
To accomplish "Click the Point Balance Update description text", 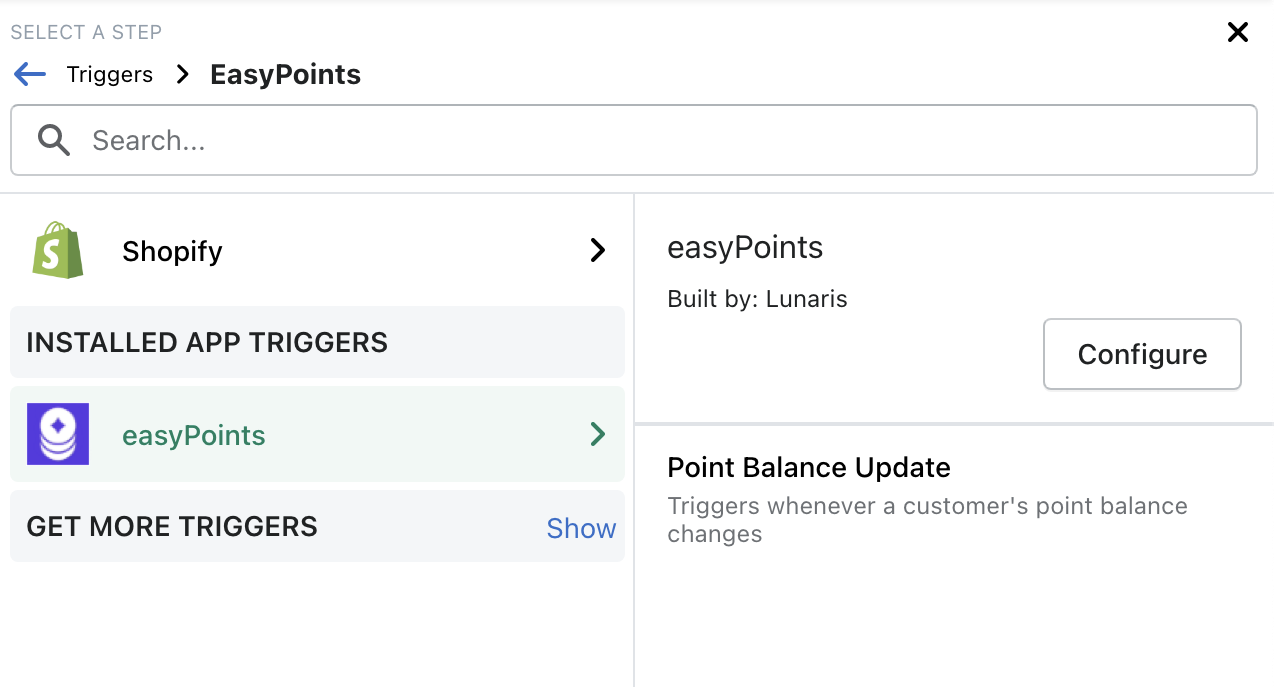I will pos(926,519).
